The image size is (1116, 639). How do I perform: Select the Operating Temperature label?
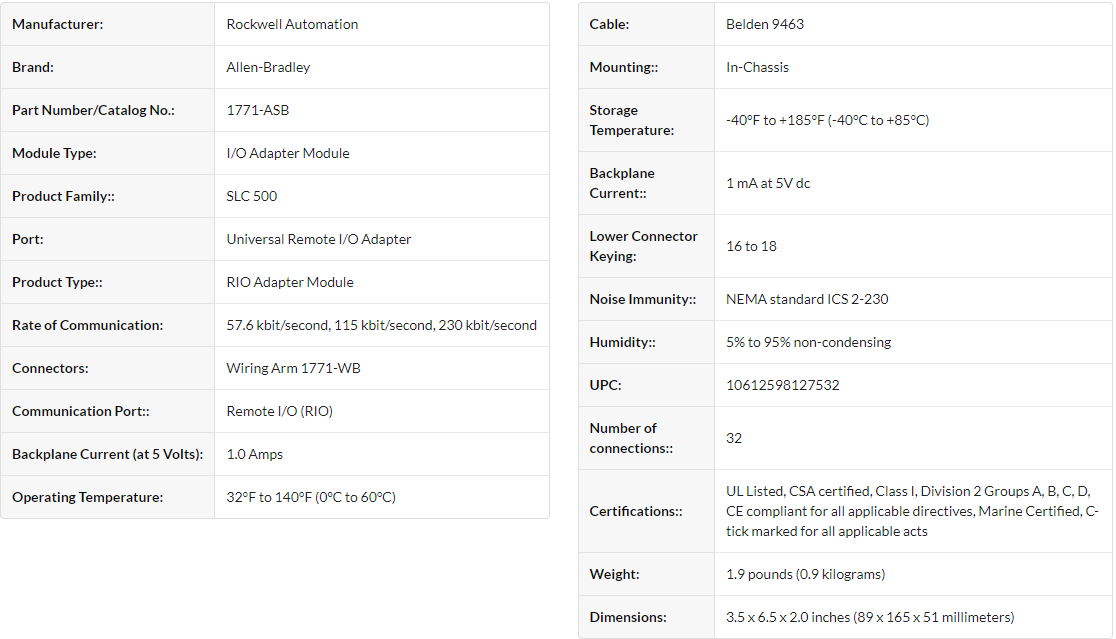[x=88, y=497]
